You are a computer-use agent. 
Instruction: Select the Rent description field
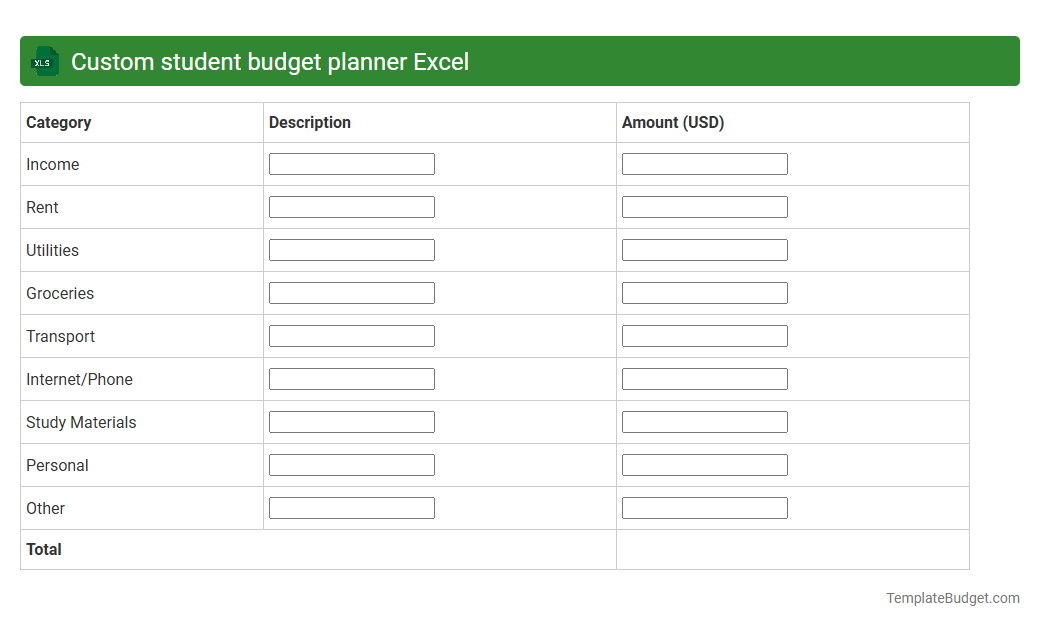click(351, 206)
